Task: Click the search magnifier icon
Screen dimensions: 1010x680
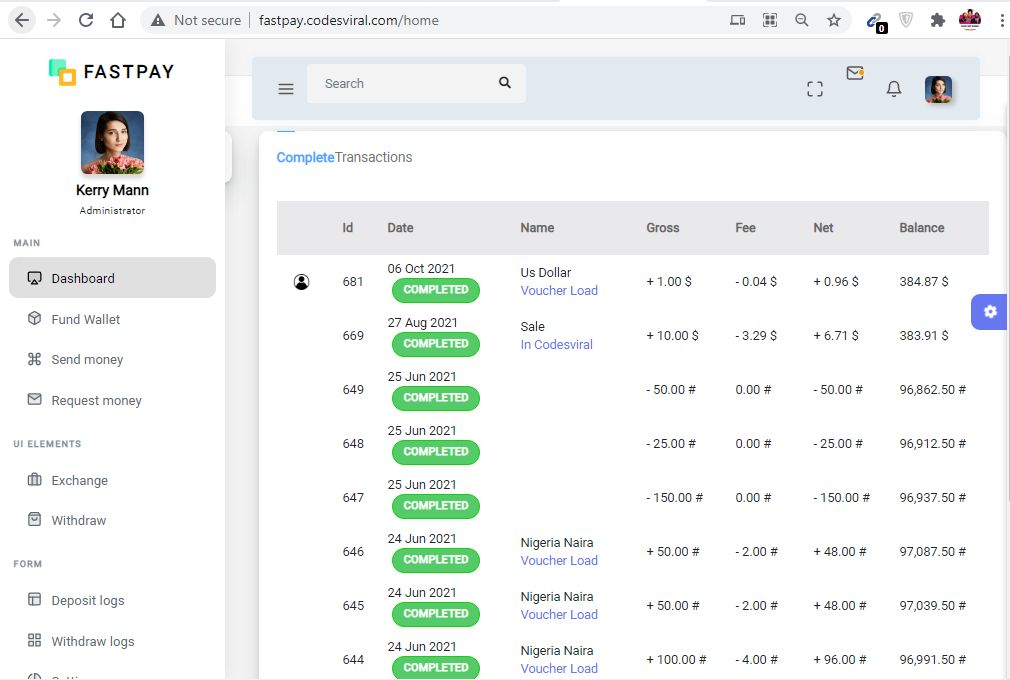Action: [x=505, y=83]
